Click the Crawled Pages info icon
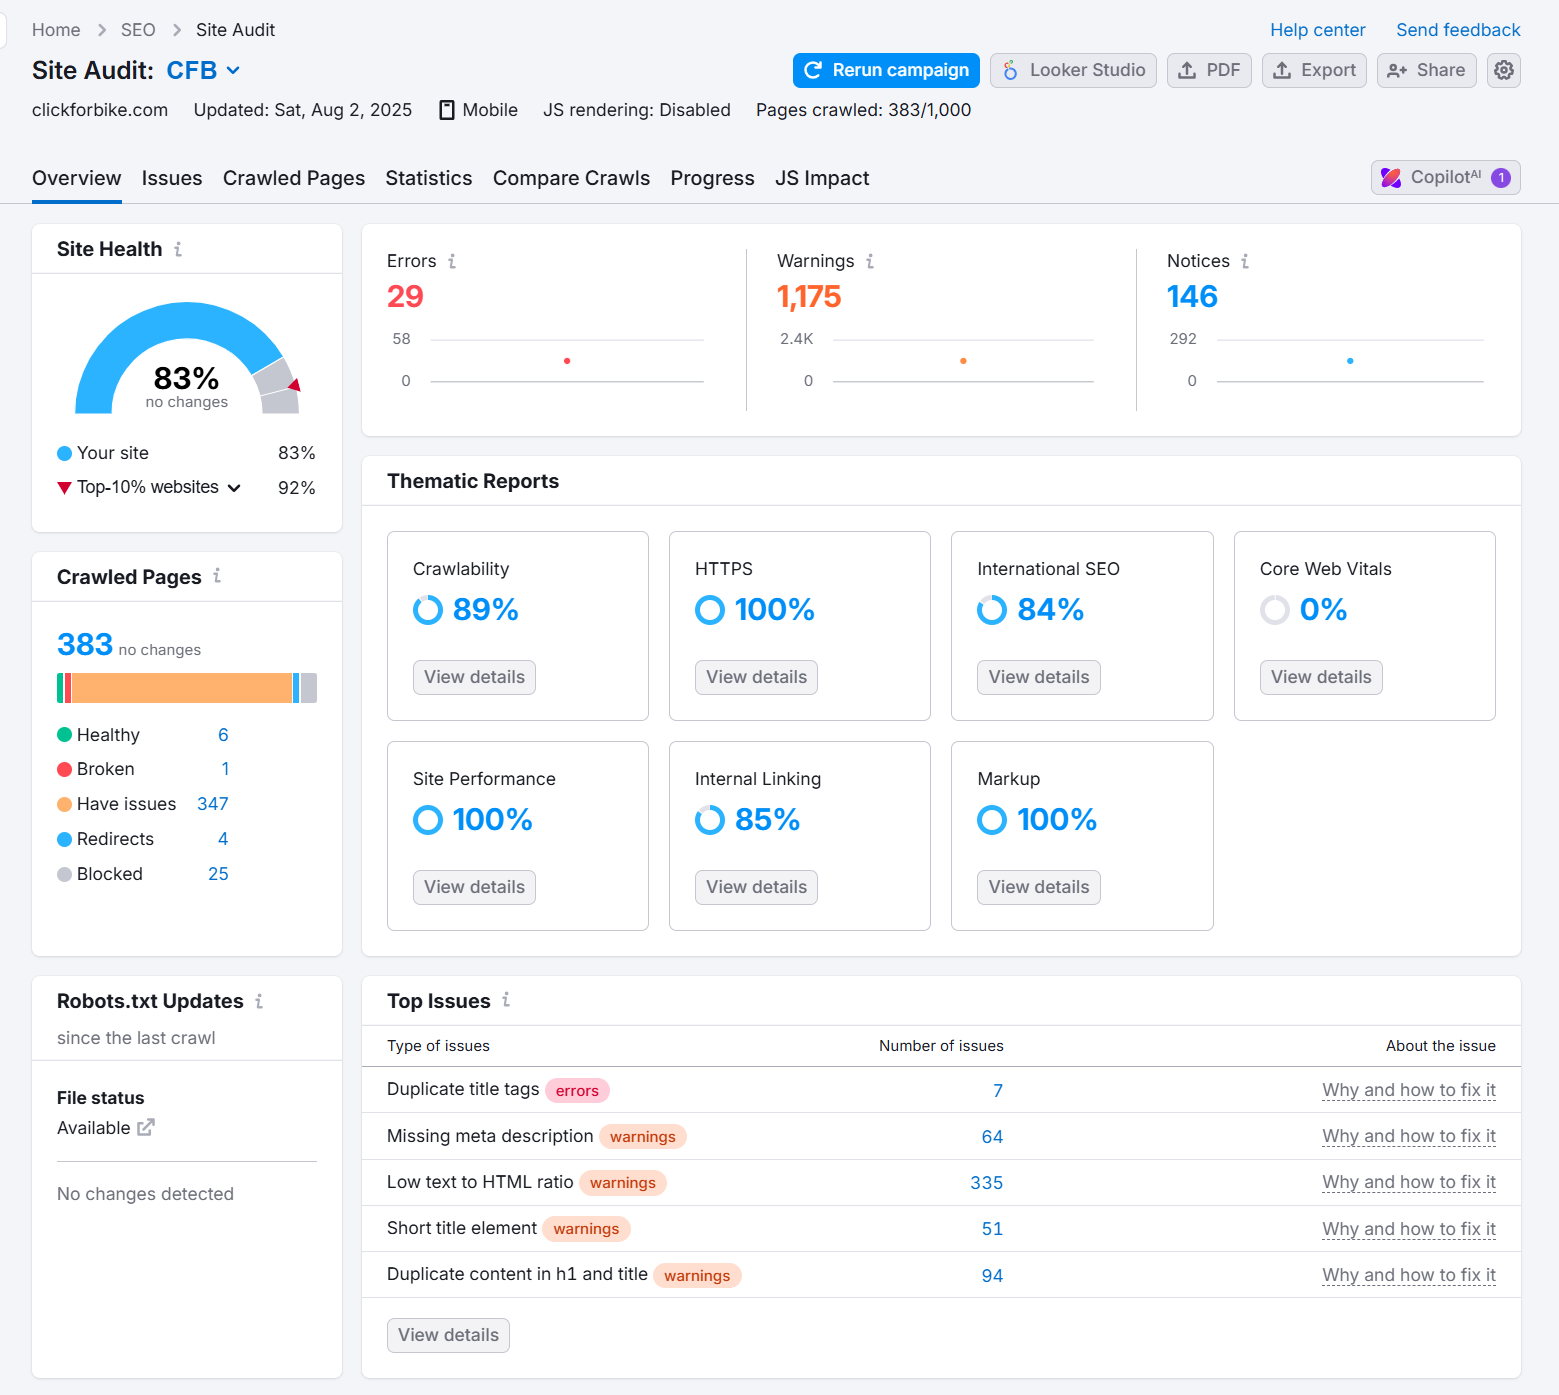The image size is (1559, 1395). point(217,576)
